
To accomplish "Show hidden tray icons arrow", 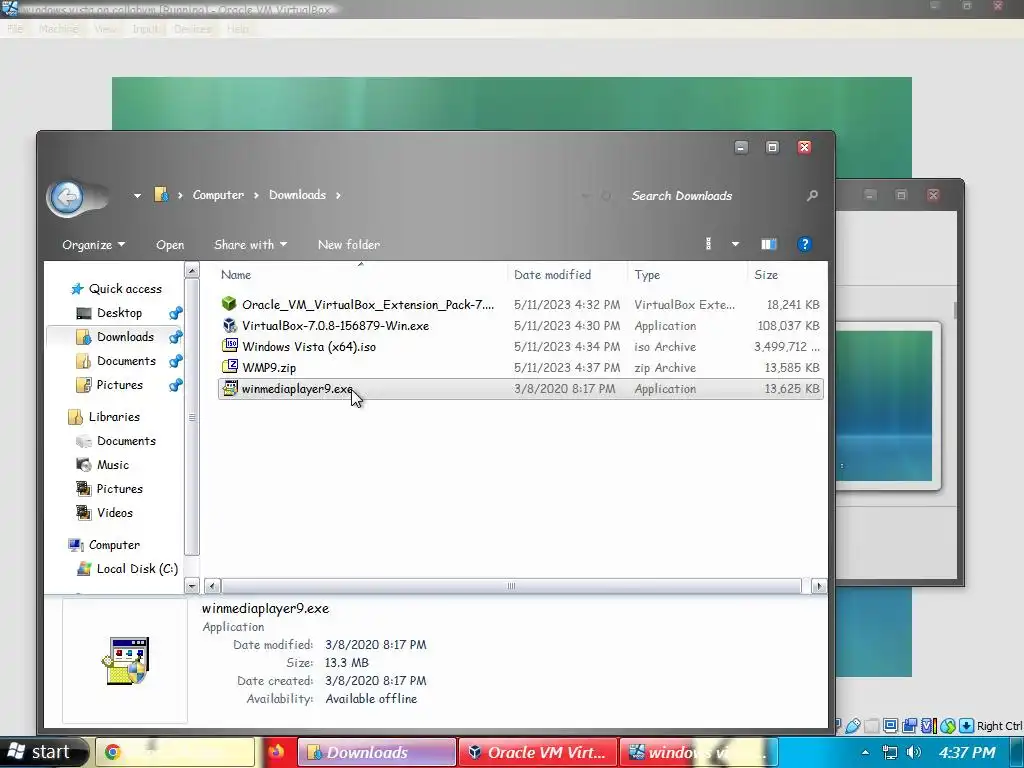I will tap(865, 752).
